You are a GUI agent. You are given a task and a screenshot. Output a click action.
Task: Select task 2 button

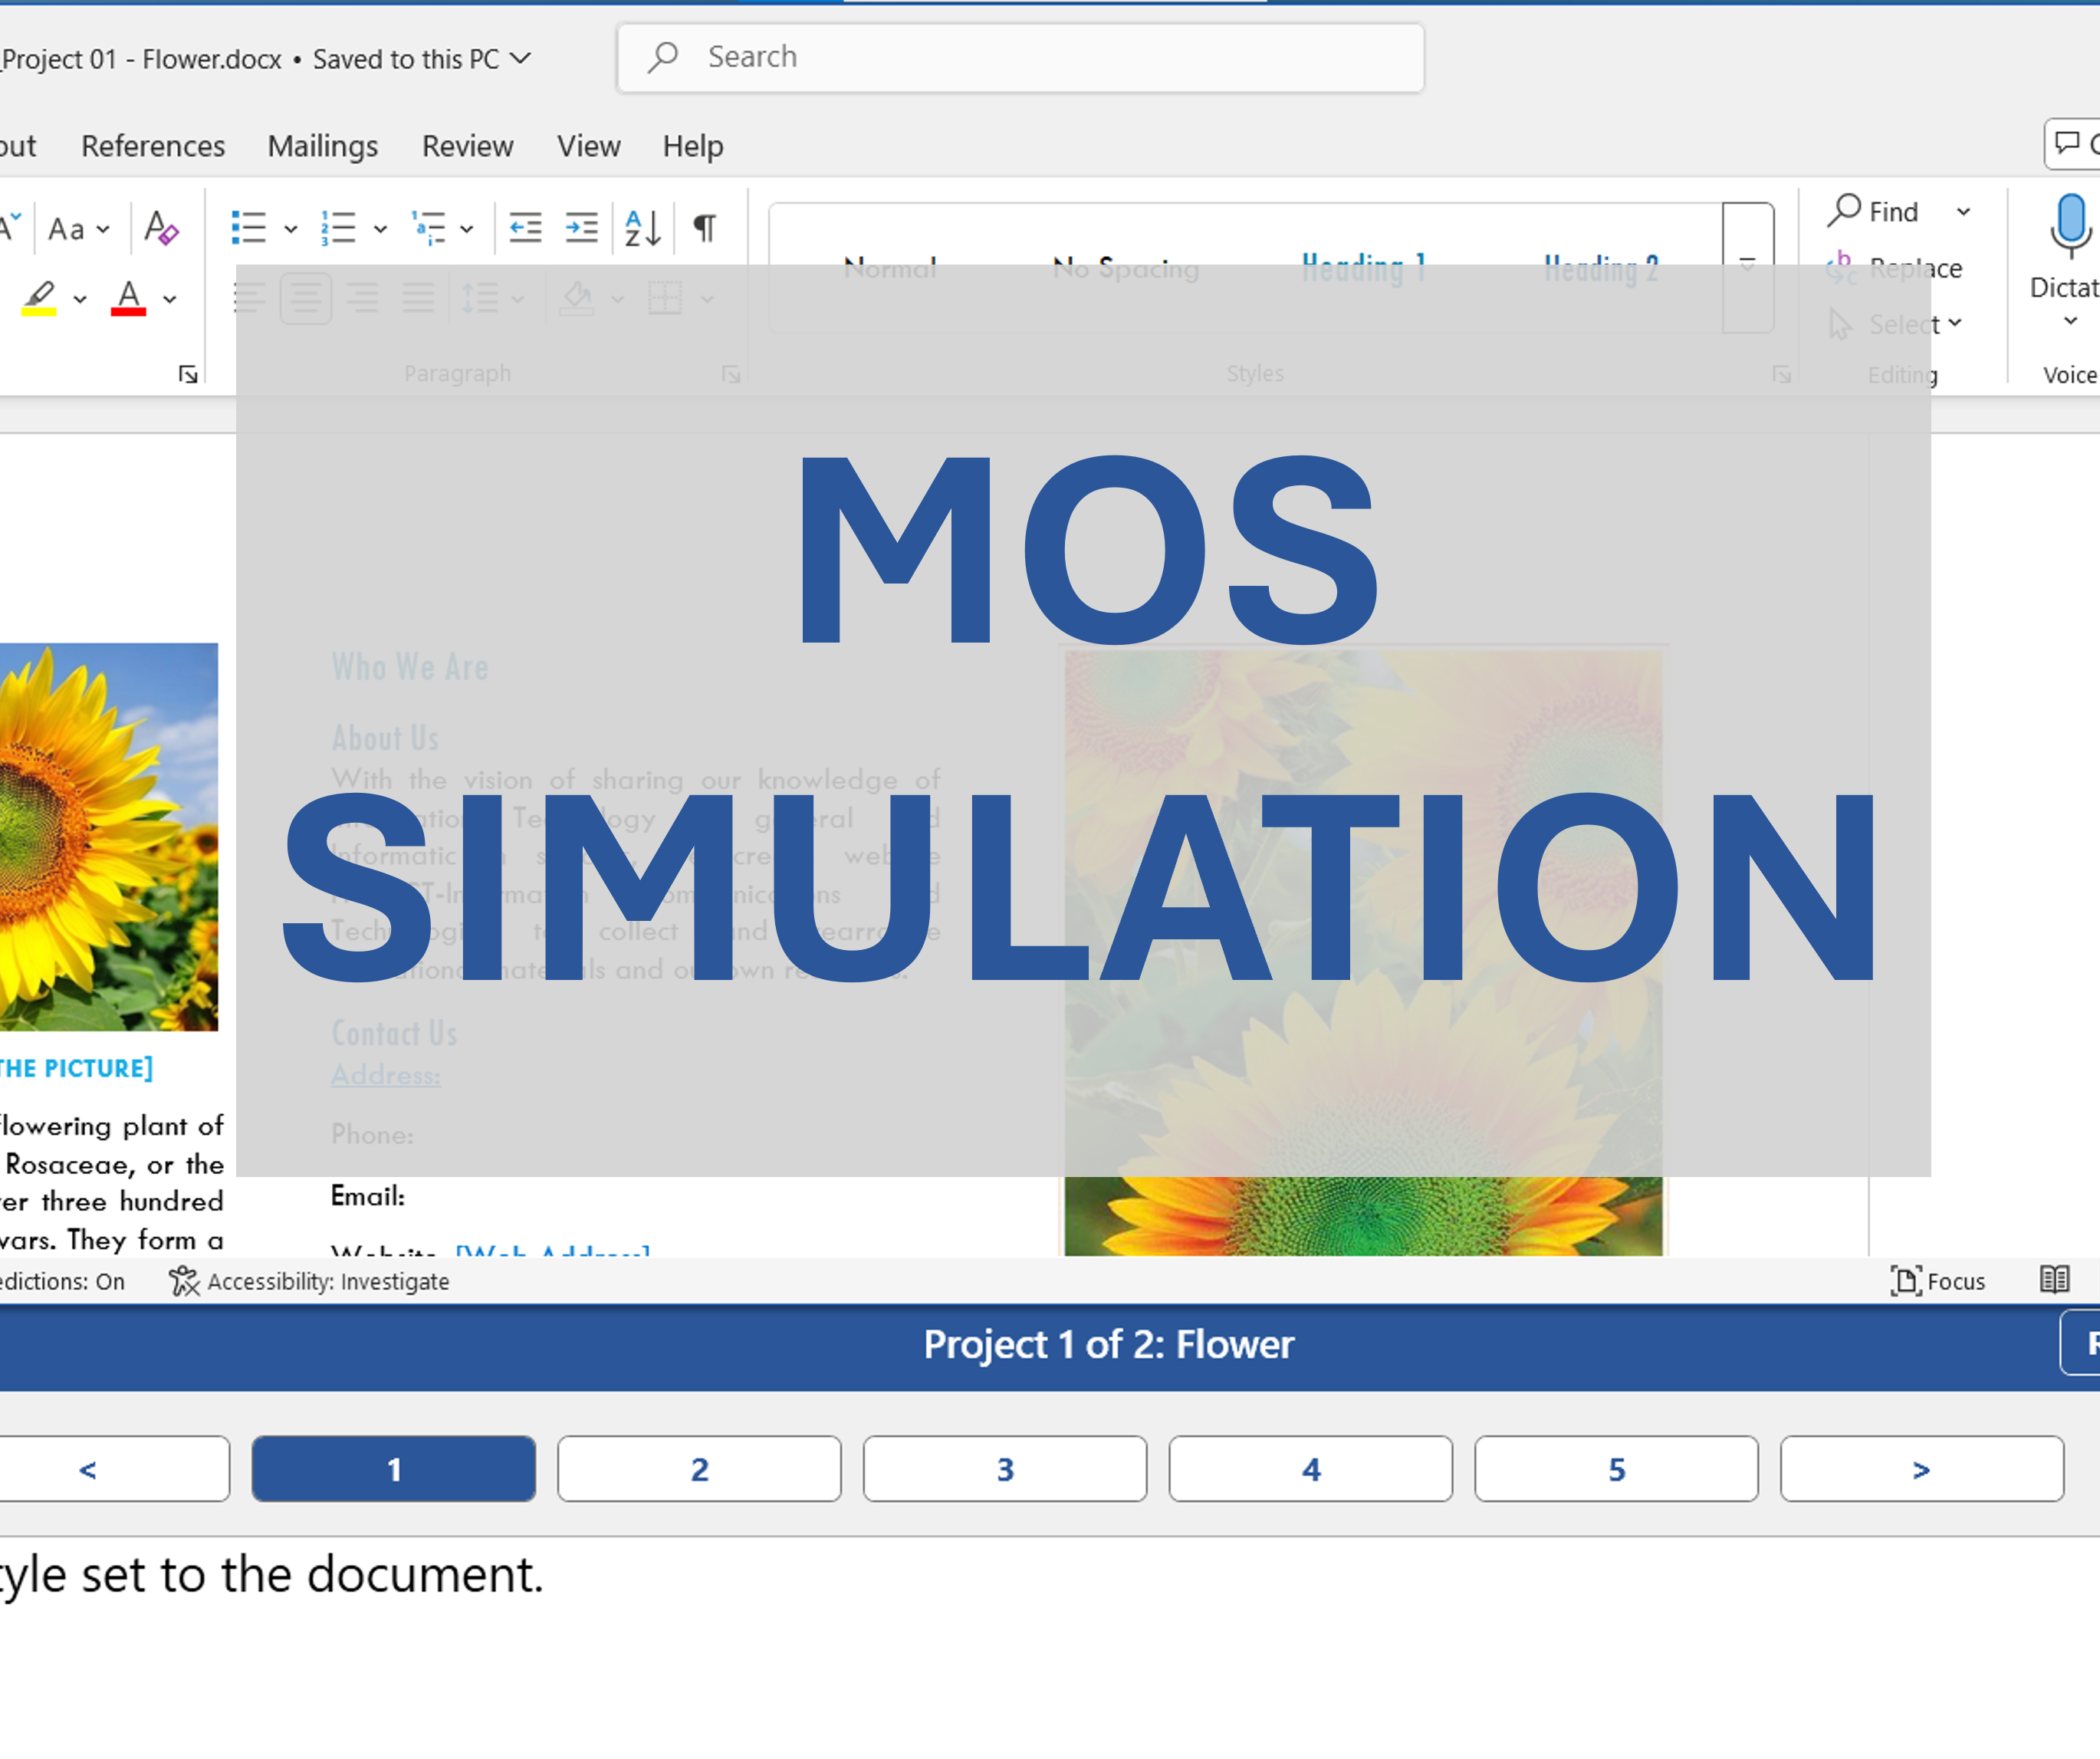click(699, 1469)
